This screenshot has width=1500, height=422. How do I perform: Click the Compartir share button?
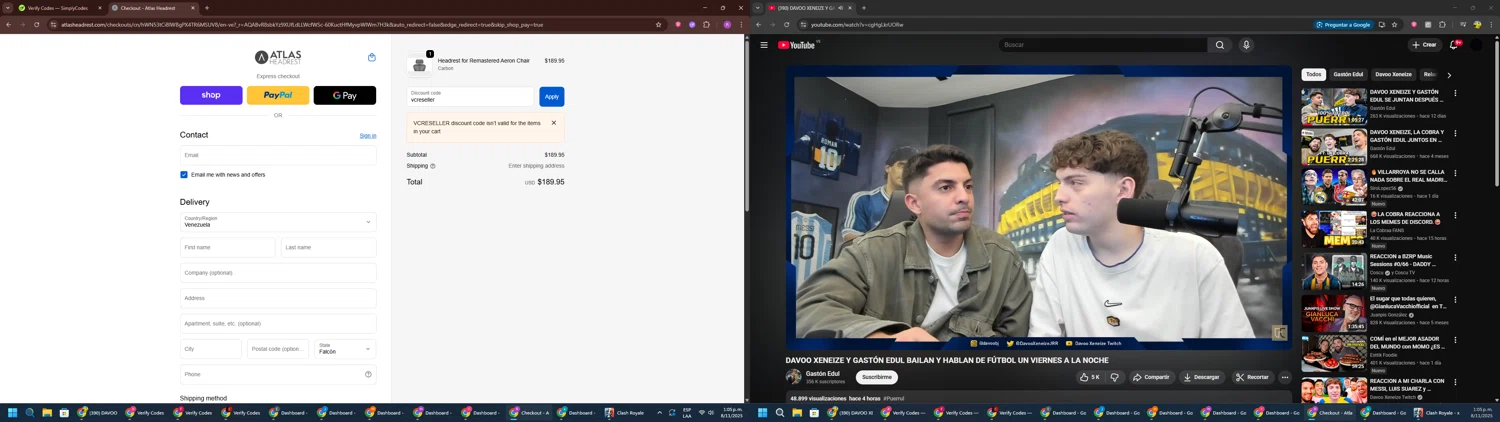[x=1151, y=377]
